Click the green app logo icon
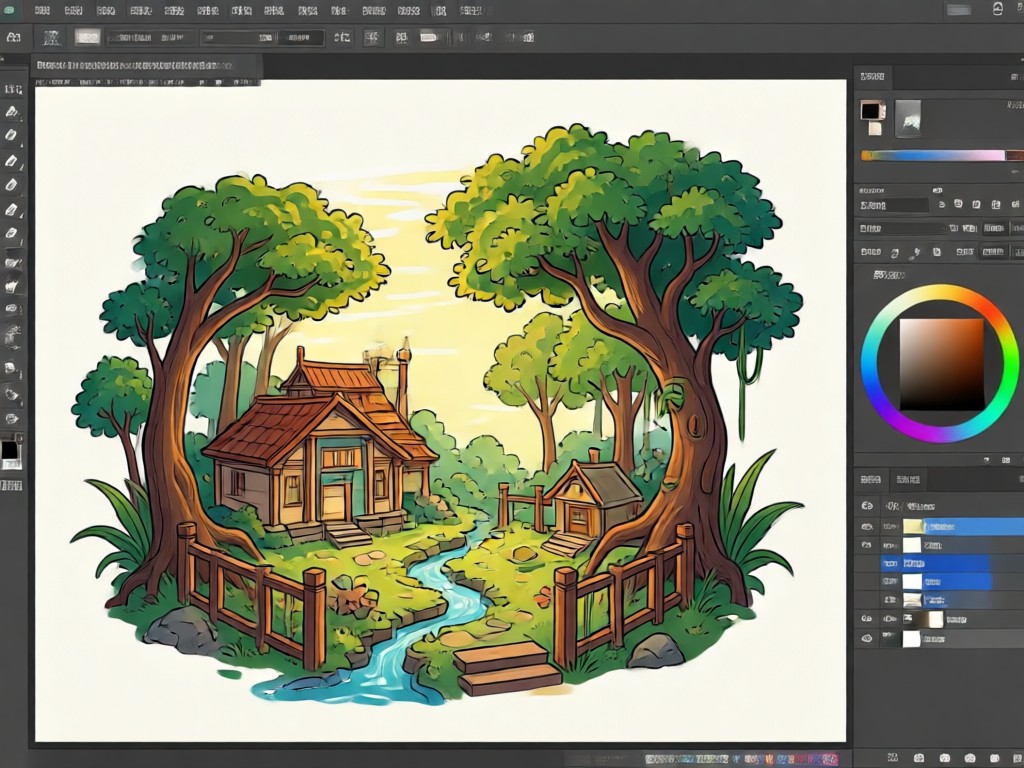 click(x=9, y=10)
